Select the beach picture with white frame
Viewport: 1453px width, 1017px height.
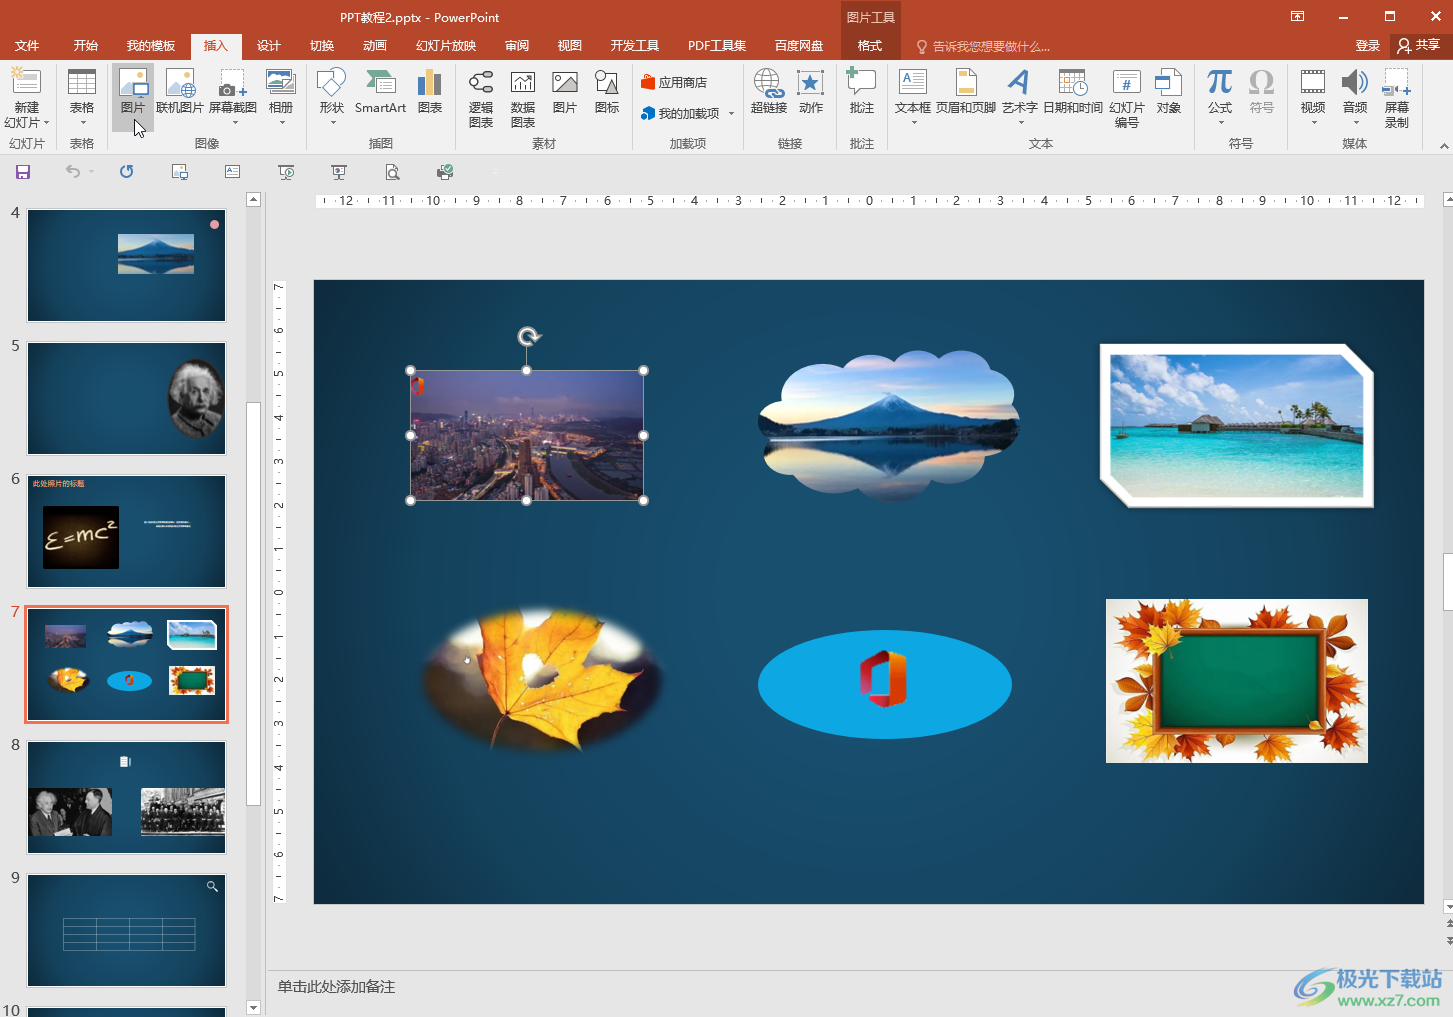[1236, 426]
